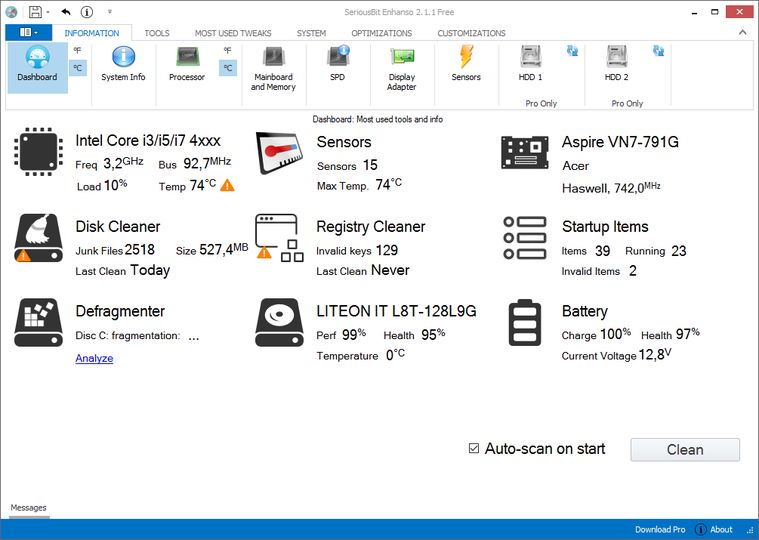Viewport: 759px width, 540px height.
Task: Open the MOST USED TWEAKS tab
Action: point(233,33)
